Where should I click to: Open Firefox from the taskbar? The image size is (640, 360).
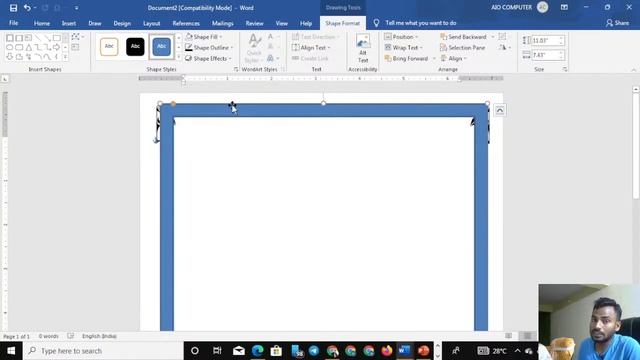pos(387,351)
